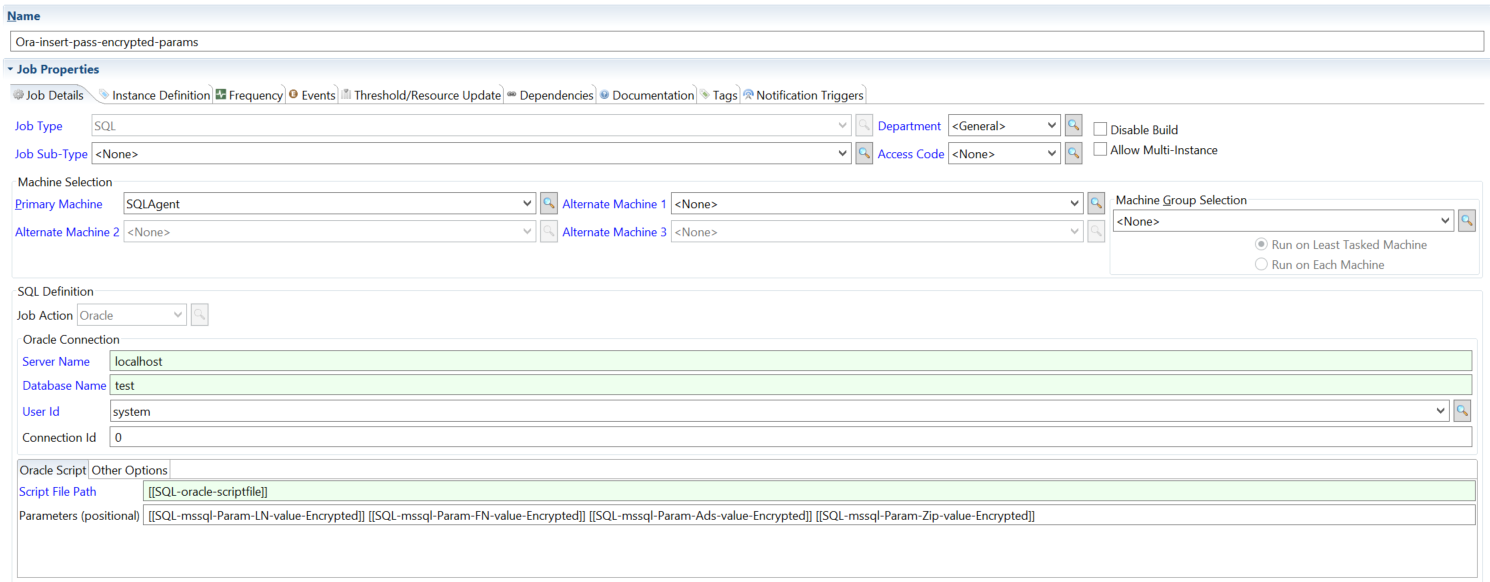Open the Access Code lookup search icon
Image resolution: width=1490 pixels, height=582 pixels.
1073,154
